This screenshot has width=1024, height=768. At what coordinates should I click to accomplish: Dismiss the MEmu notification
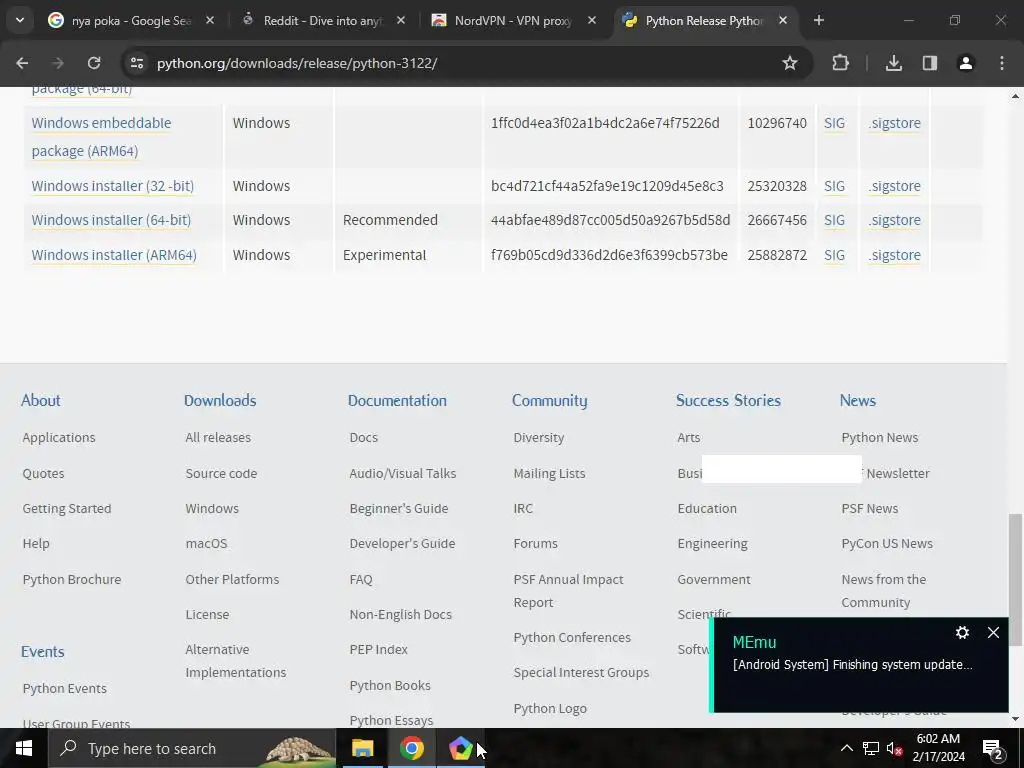point(993,632)
